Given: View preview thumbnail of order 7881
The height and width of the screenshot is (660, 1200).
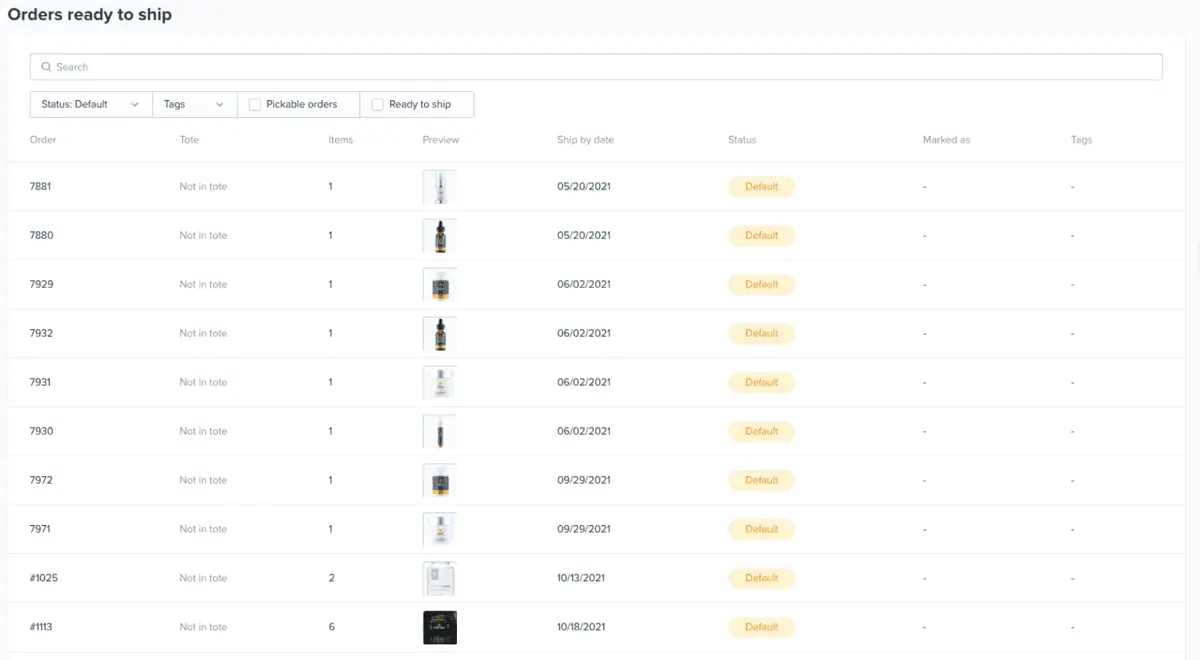Looking at the screenshot, I should 440,187.
